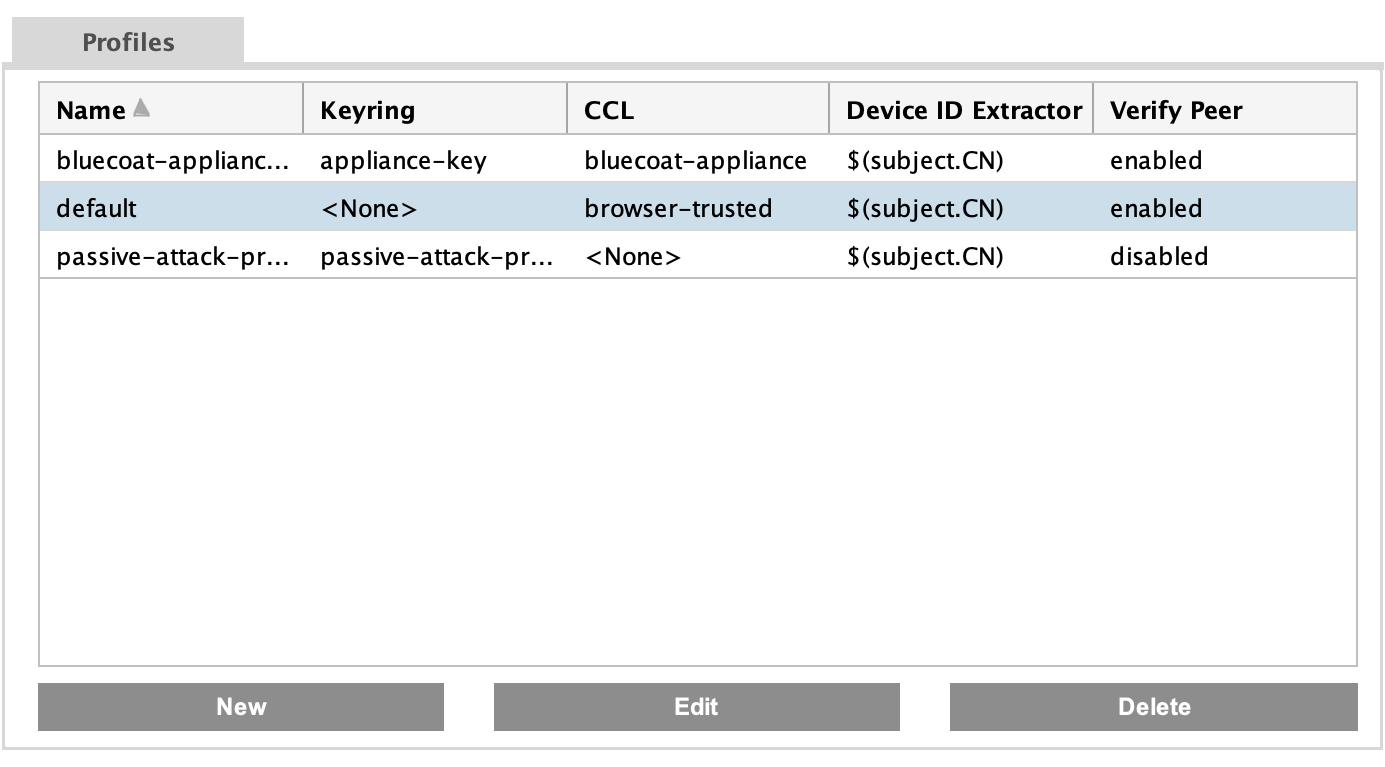This screenshot has height=767, width=1385.
Task: Click the Name column sort arrow icon
Action: tap(141, 109)
